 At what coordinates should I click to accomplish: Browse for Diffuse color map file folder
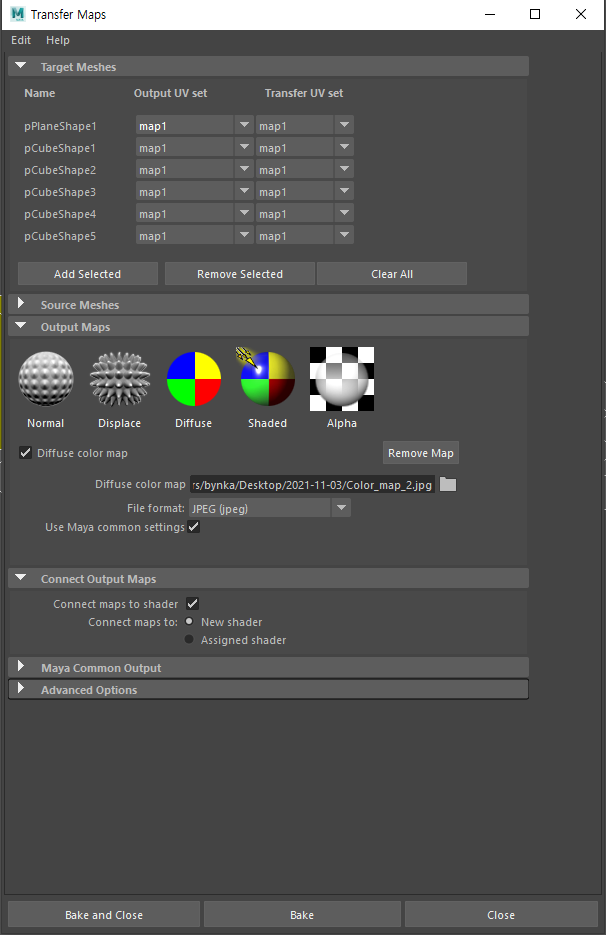(x=448, y=485)
